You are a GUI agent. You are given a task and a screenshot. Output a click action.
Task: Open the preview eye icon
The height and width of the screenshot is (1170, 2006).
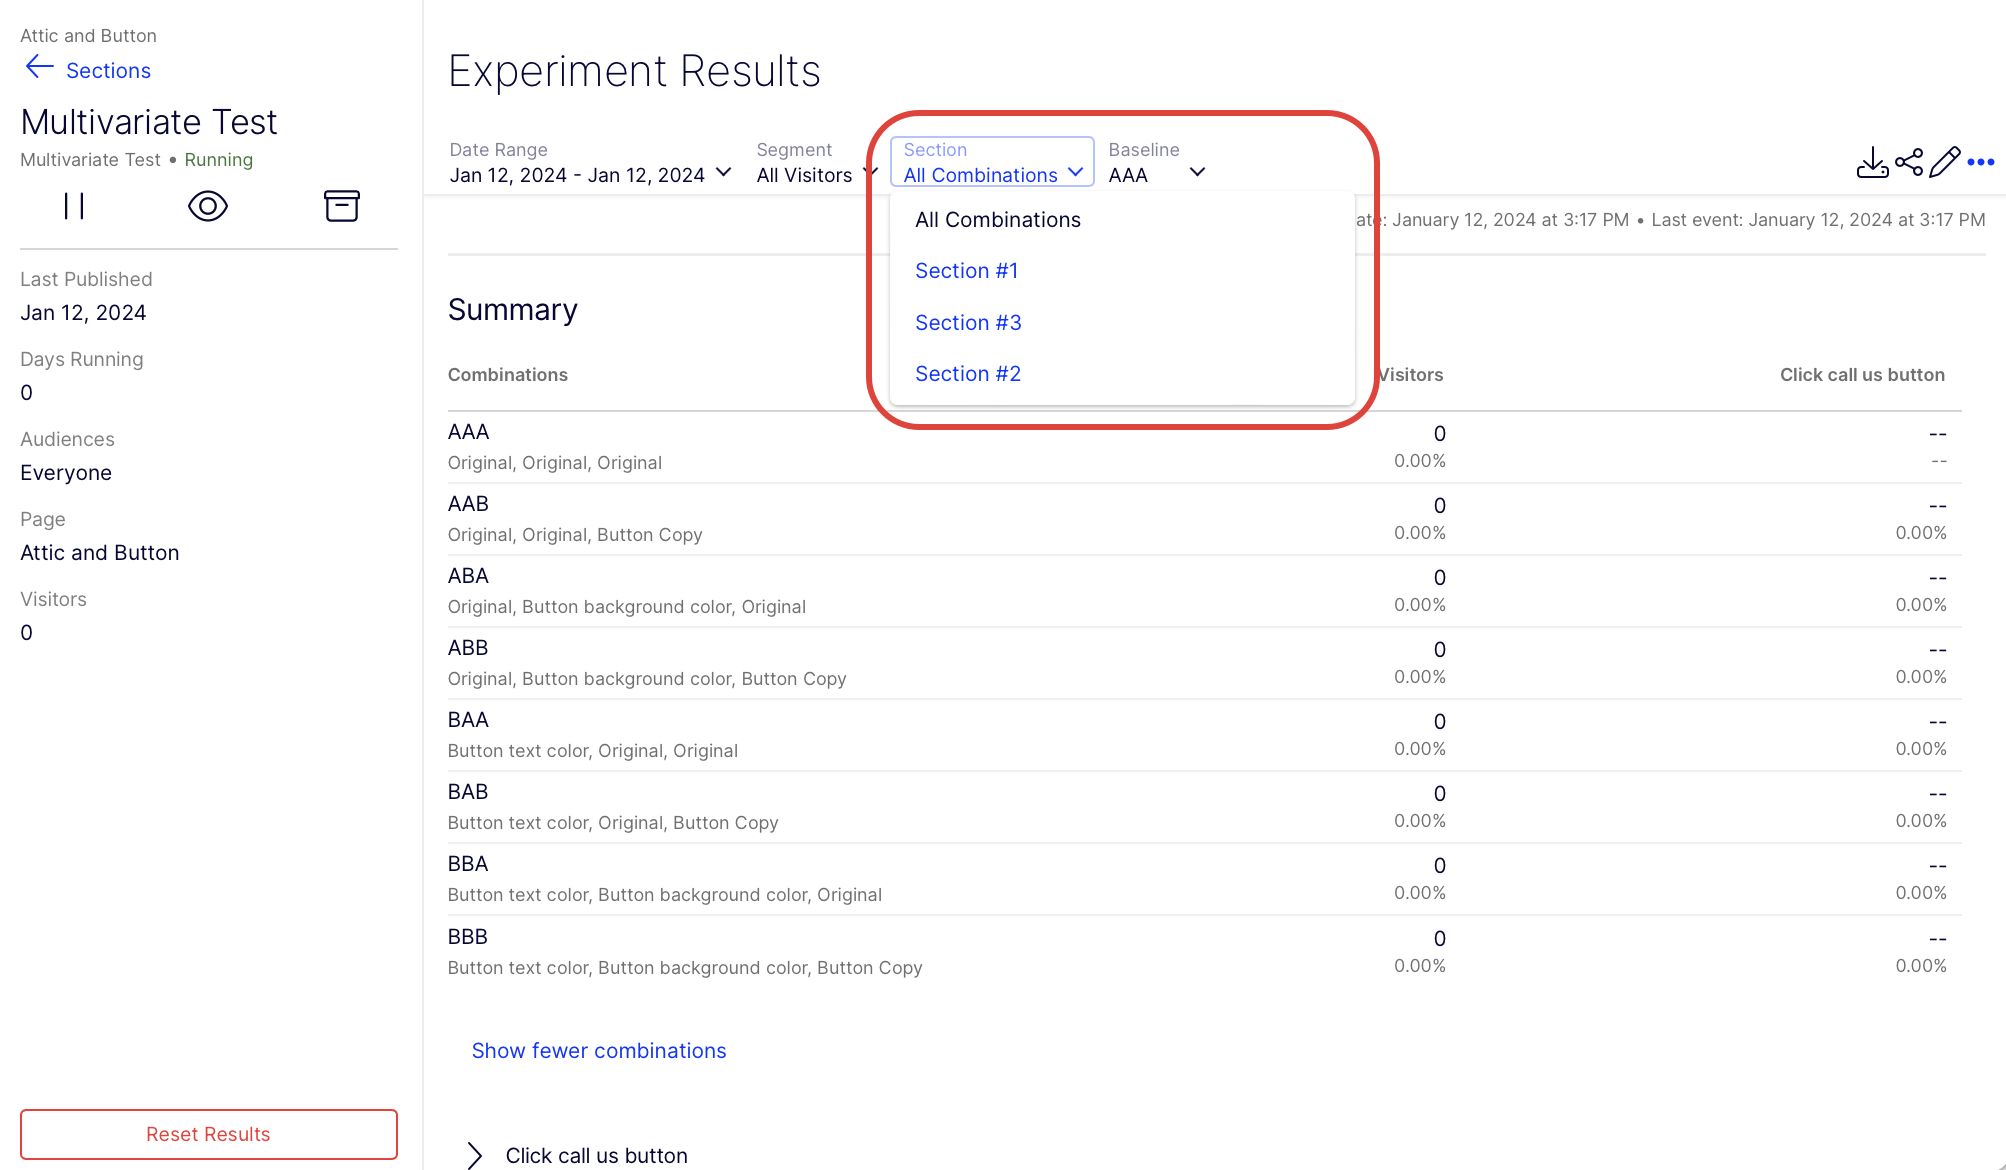(208, 206)
